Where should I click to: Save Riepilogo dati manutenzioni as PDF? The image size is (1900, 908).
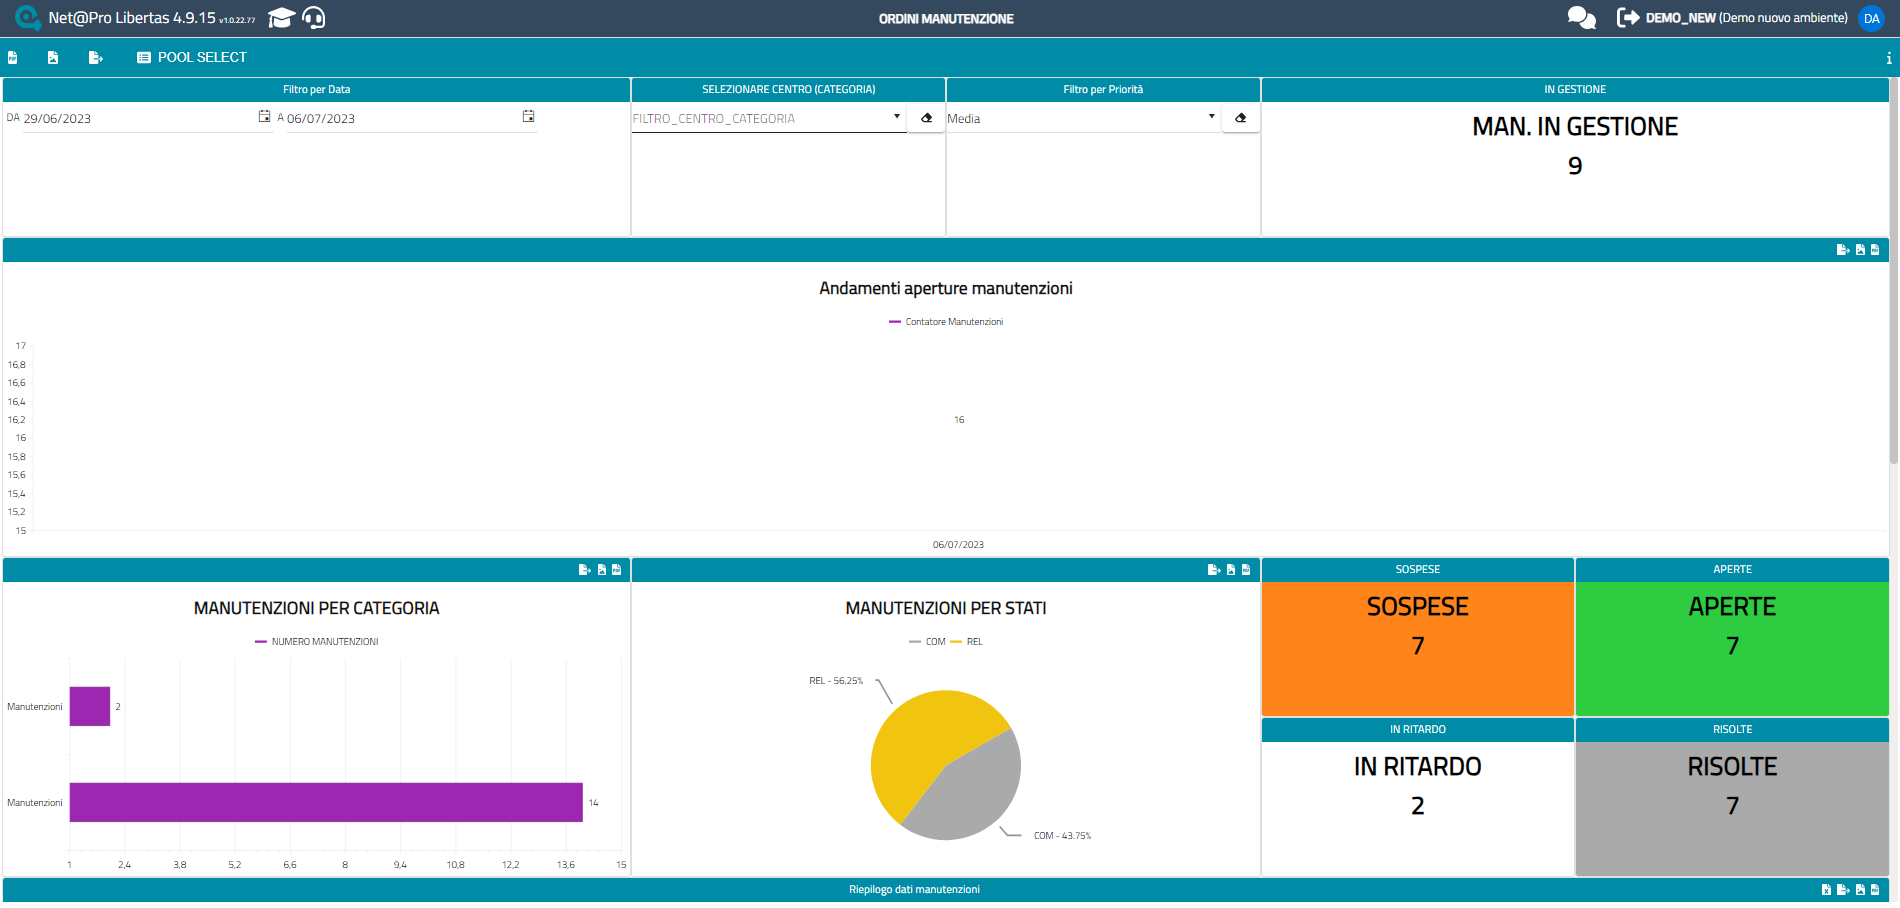[x=1875, y=890]
